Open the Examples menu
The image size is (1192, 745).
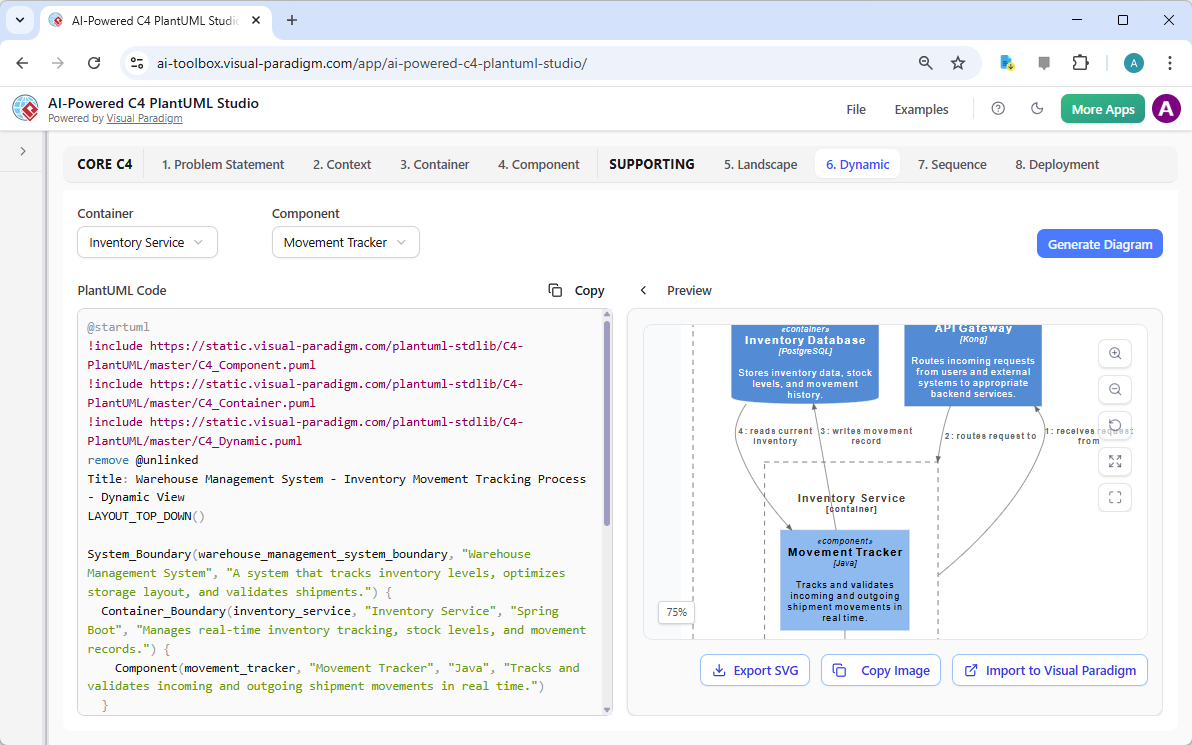pyautogui.click(x=920, y=109)
